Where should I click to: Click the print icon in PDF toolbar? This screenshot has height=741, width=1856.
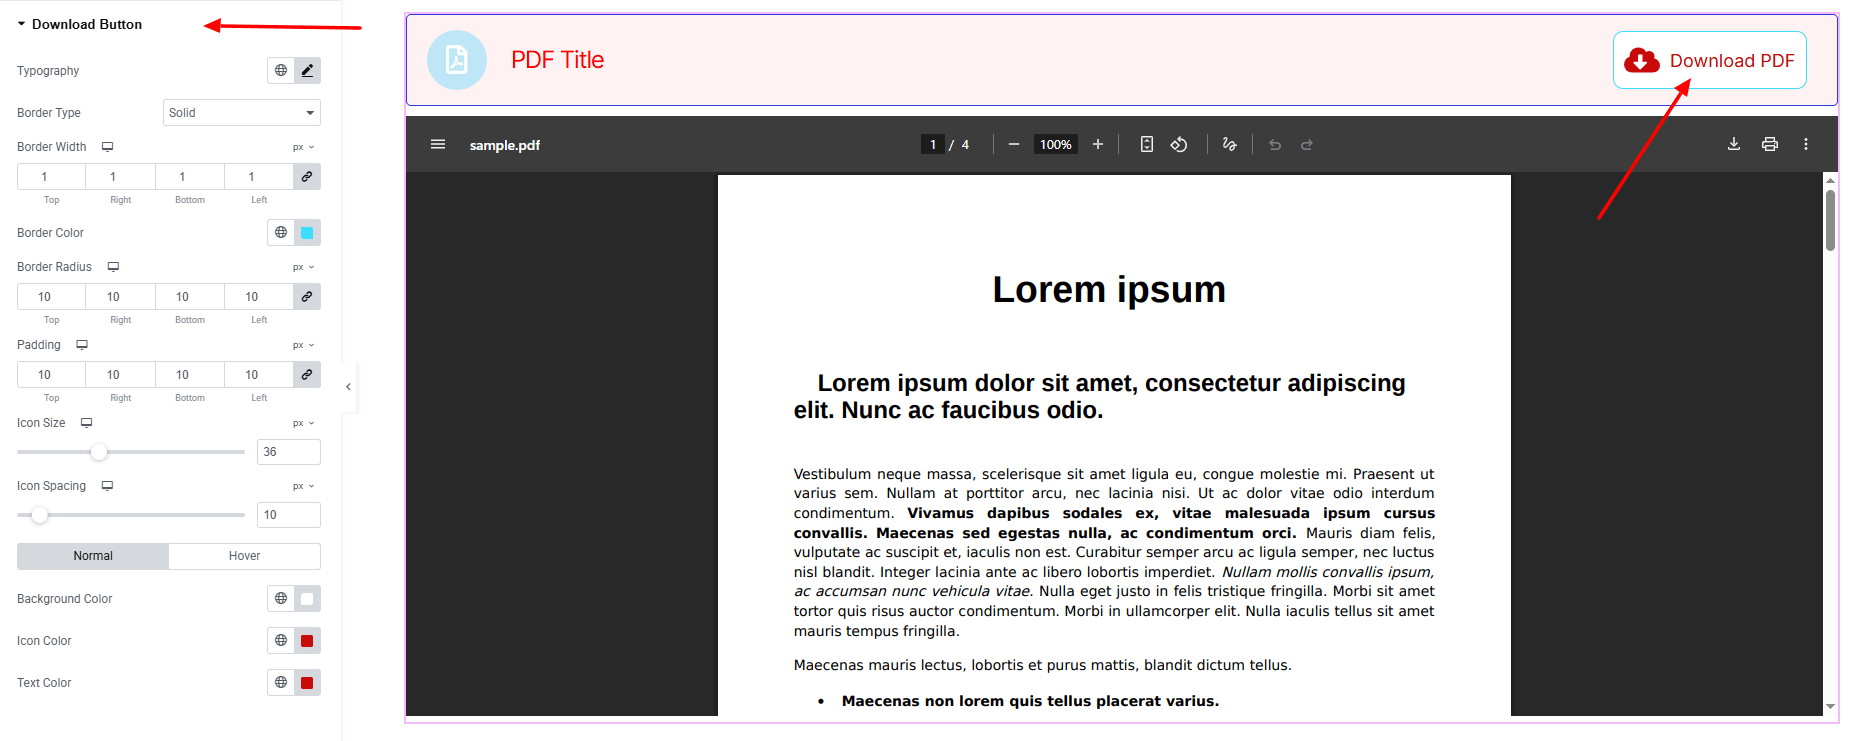[x=1769, y=145]
